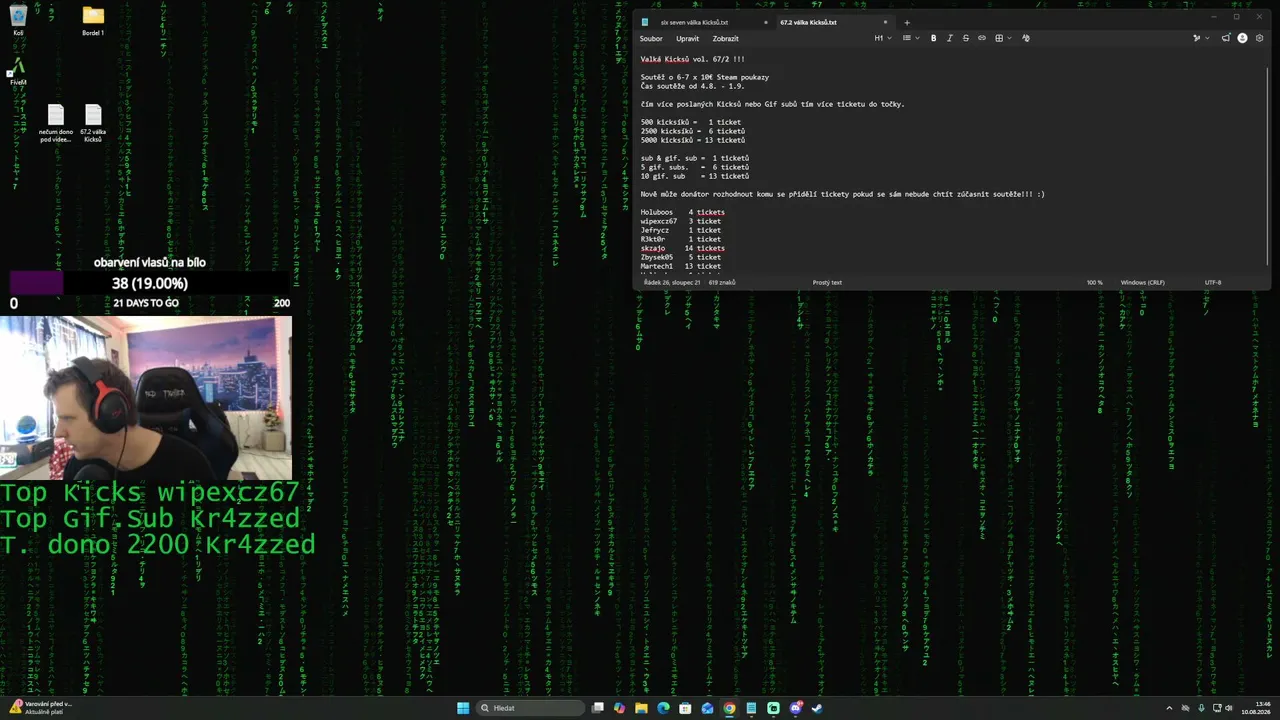Viewport: 1280px width, 720px height.
Task: Open the Mail app from the taskbar
Action: [707, 708]
